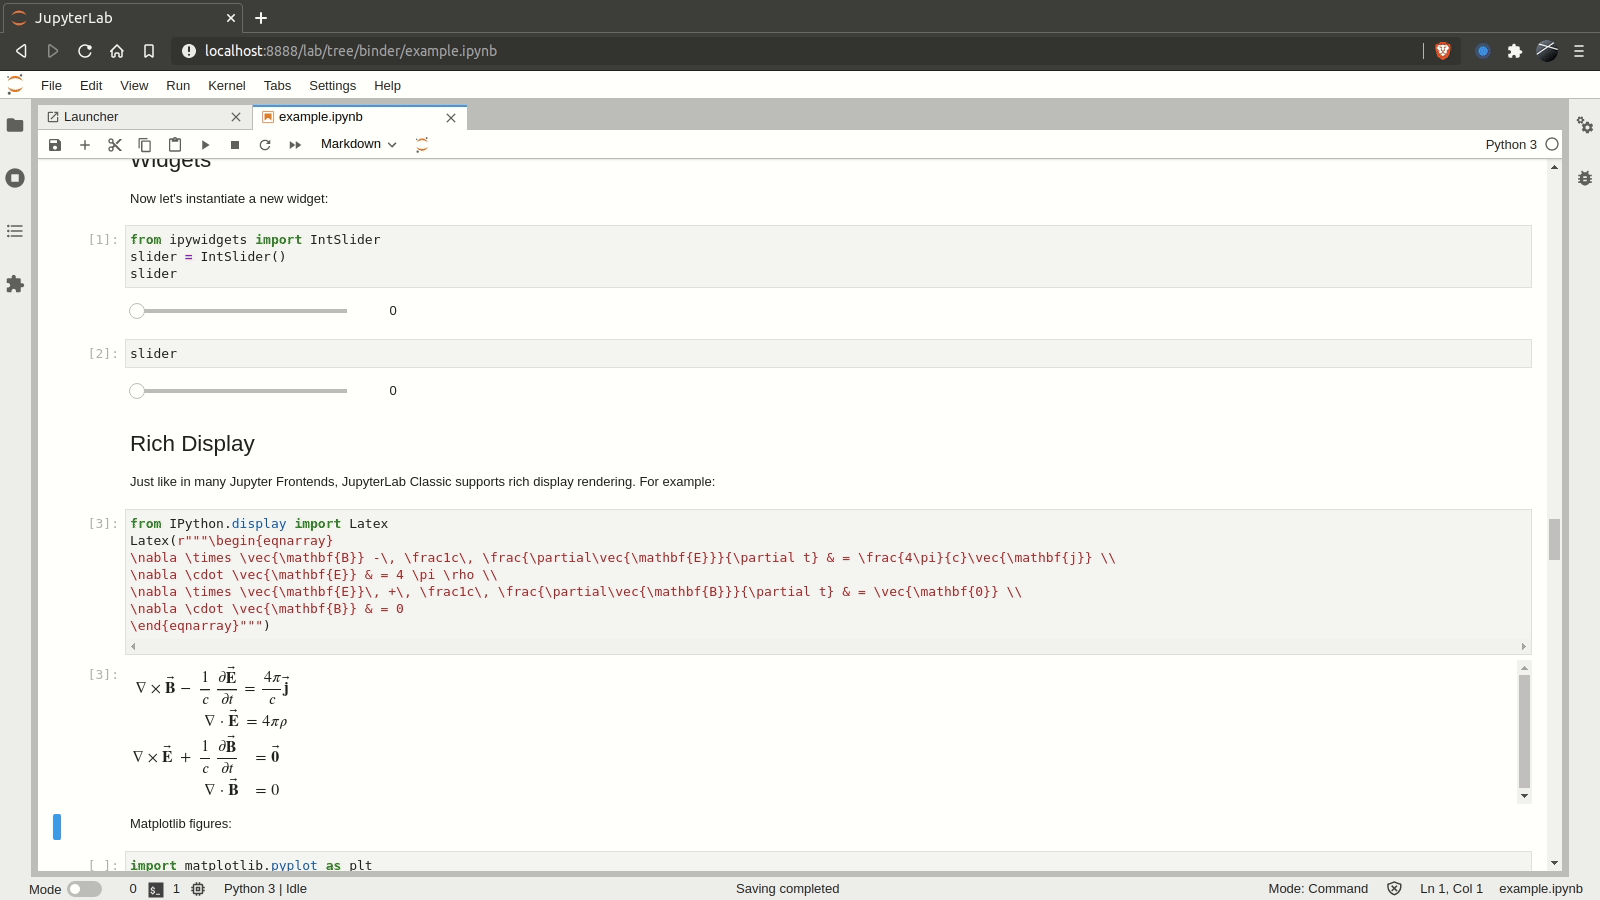Open the browser extensions puzzle icon
The height and width of the screenshot is (900, 1600).
tap(1515, 51)
